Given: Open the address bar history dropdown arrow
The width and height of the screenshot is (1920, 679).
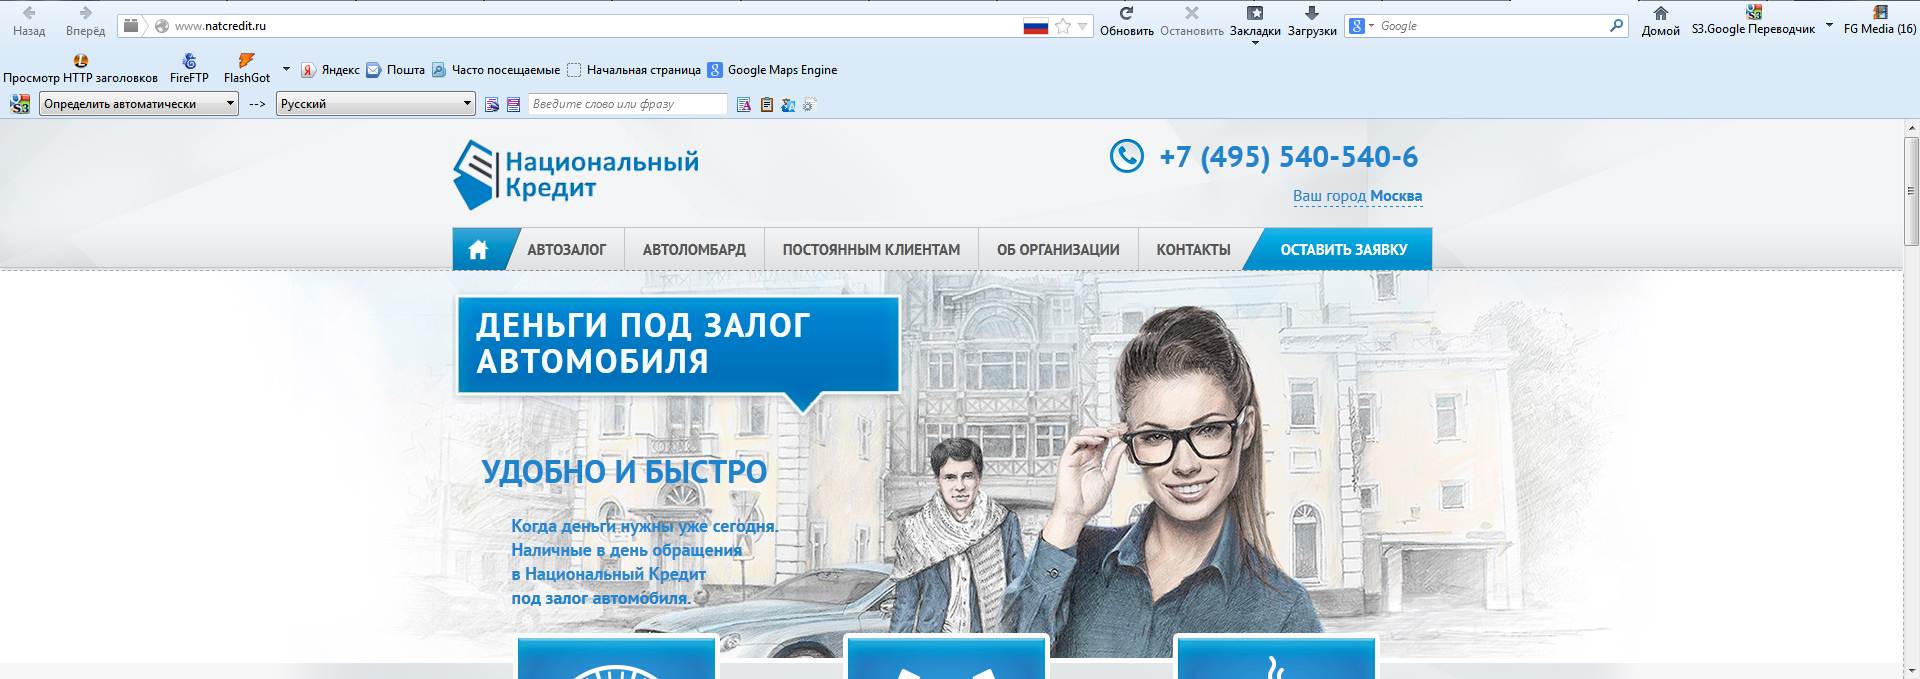Looking at the screenshot, I should click(x=1082, y=27).
